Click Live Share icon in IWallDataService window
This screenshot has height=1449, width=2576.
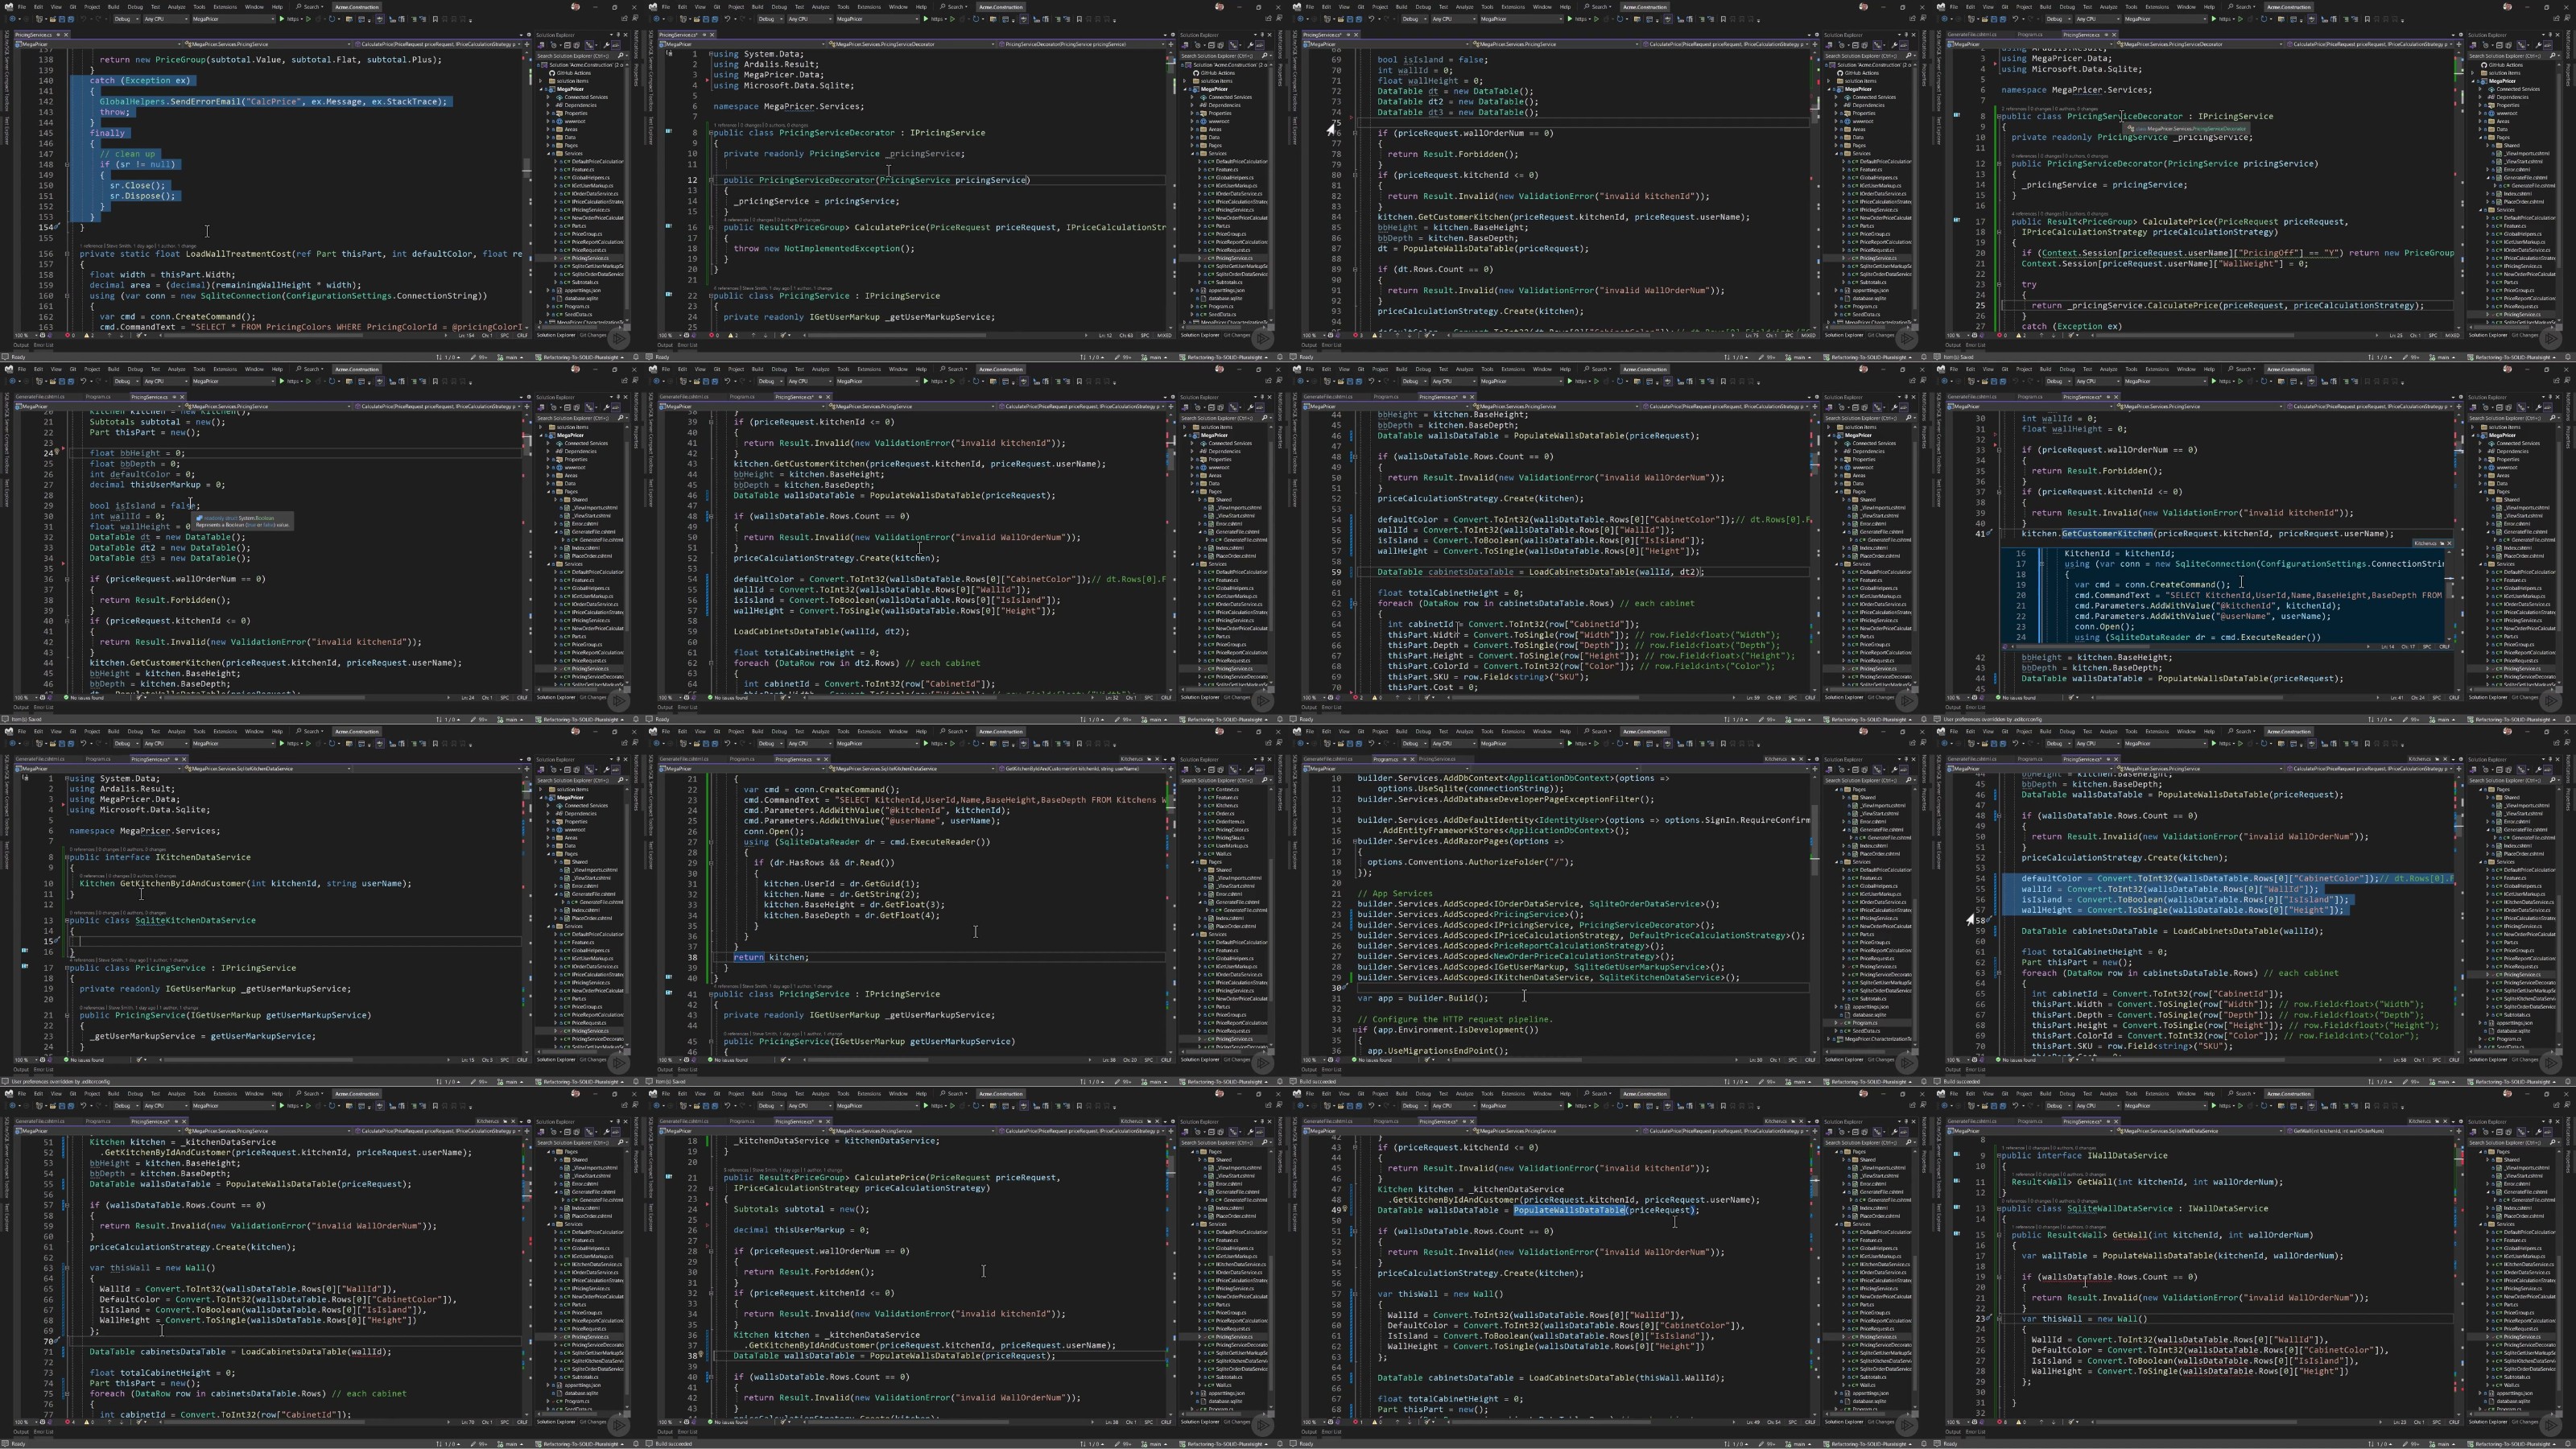pyautogui.click(x=2557, y=1105)
